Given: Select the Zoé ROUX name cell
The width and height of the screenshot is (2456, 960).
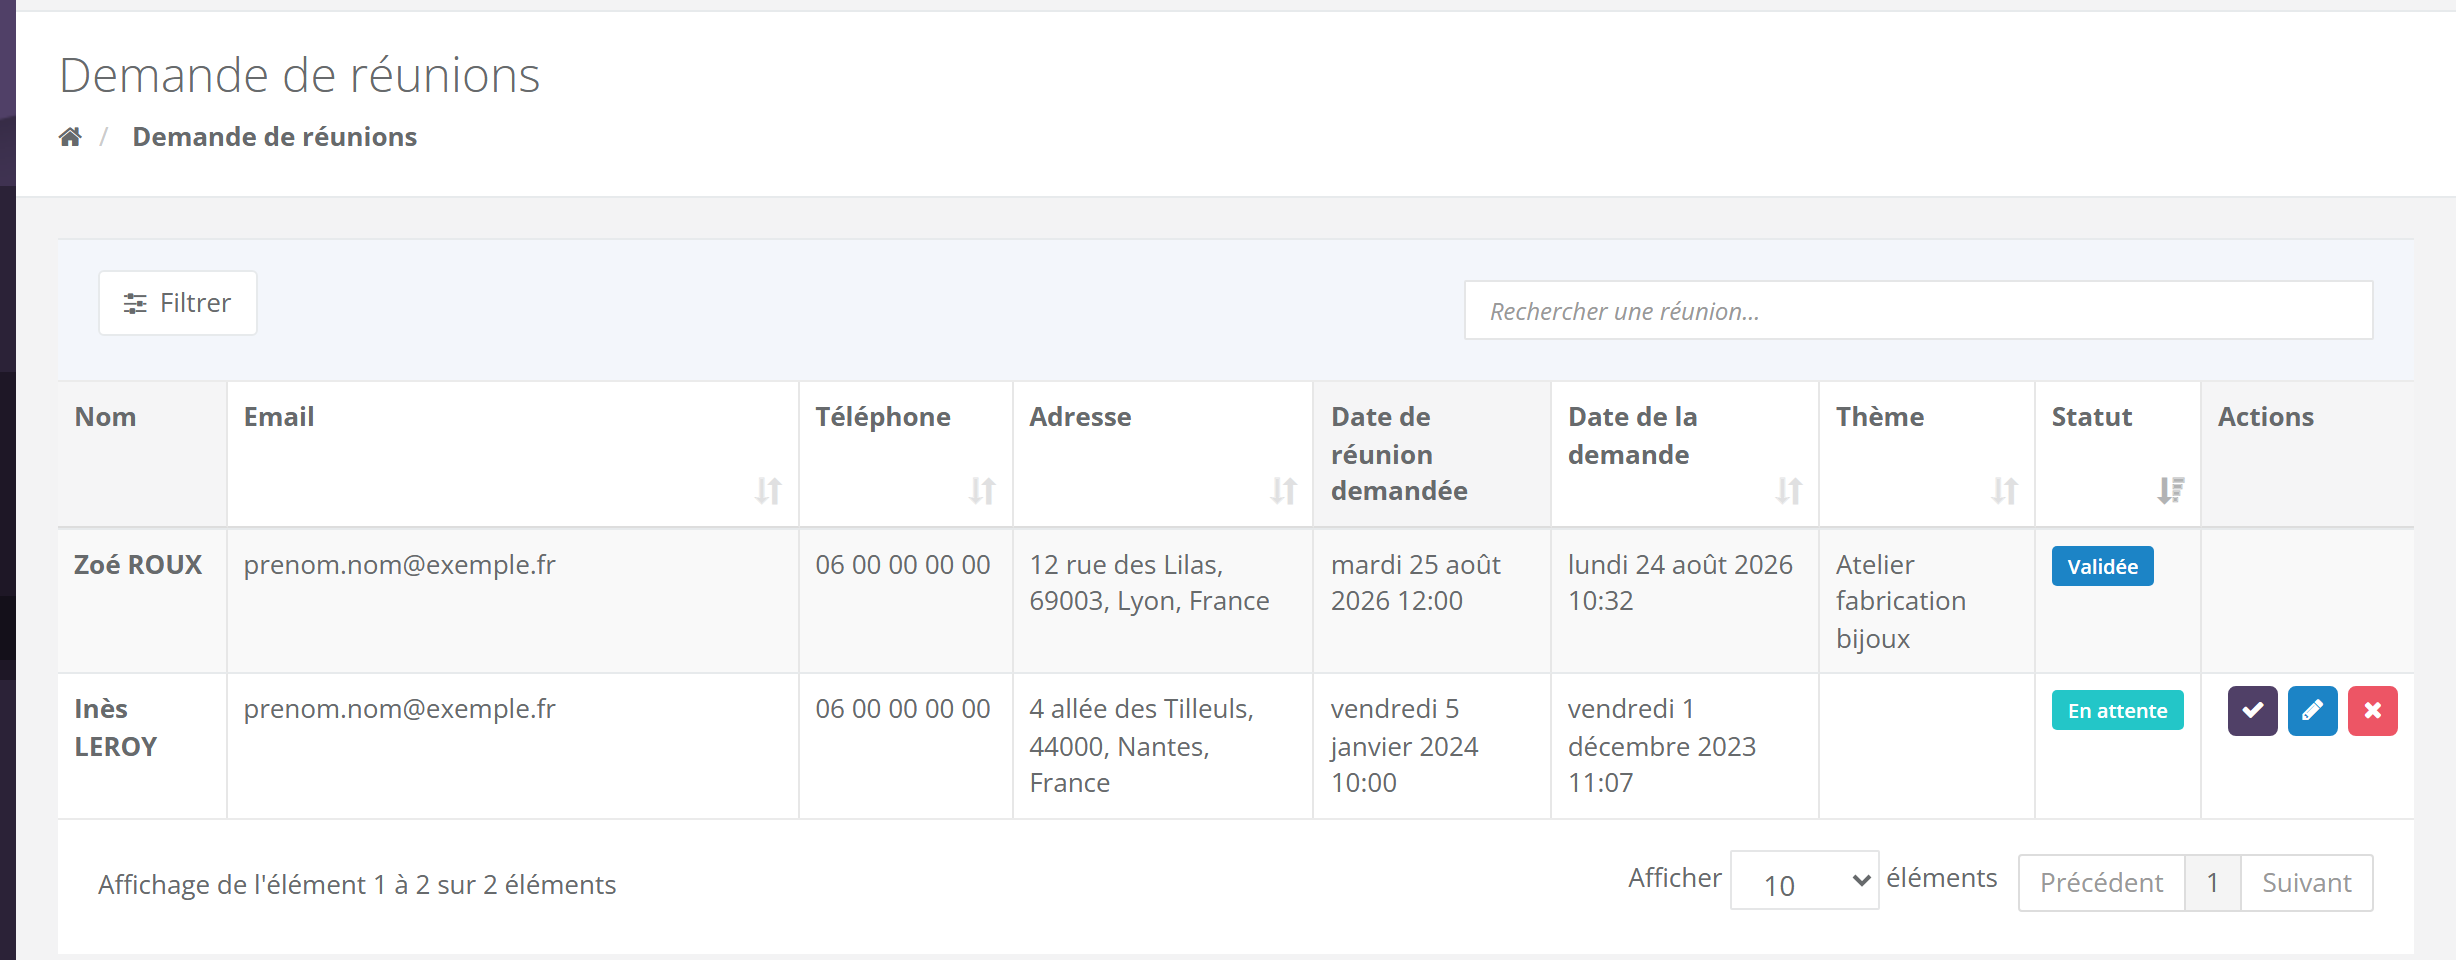Looking at the screenshot, I should tap(142, 601).
